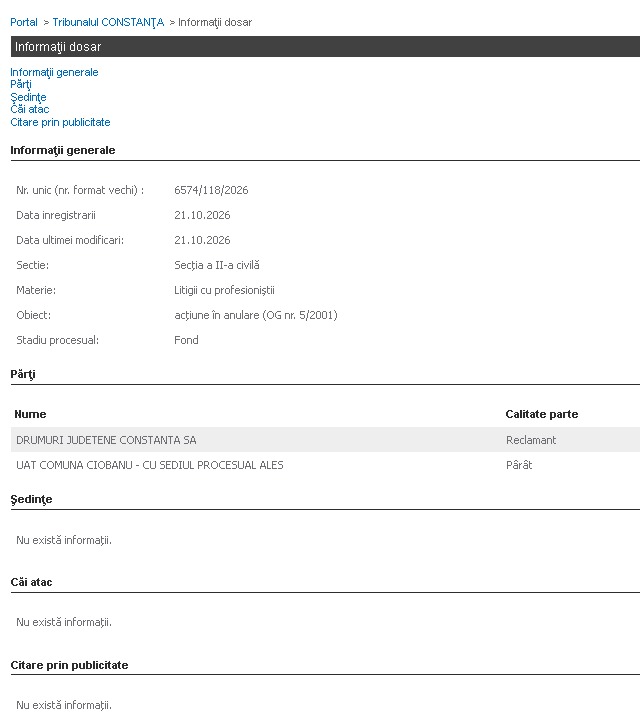The image size is (640, 721).
Task: Click Litigii cu profesioniștii value
Action: tap(224, 290)
